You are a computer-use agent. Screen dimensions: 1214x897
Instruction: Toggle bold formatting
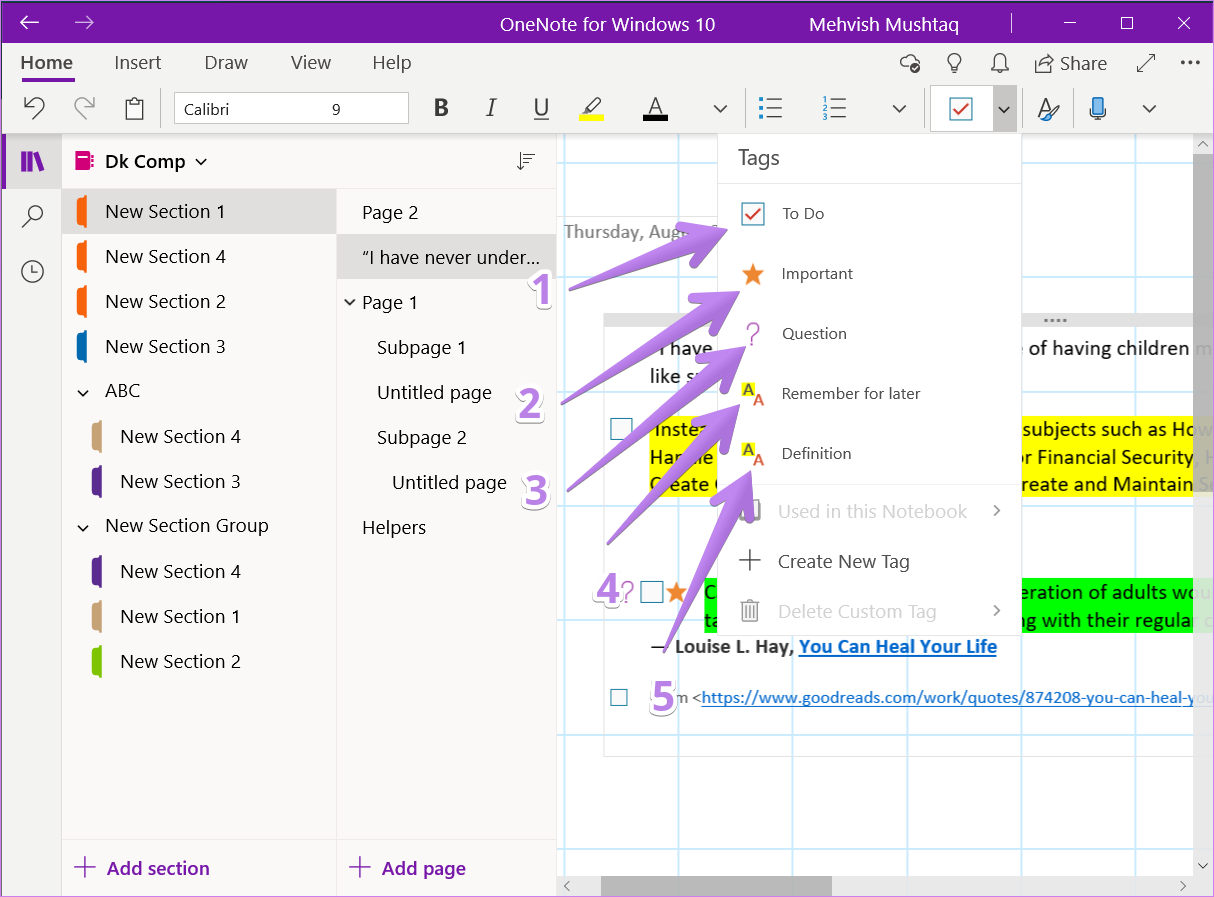coord(441,108)
